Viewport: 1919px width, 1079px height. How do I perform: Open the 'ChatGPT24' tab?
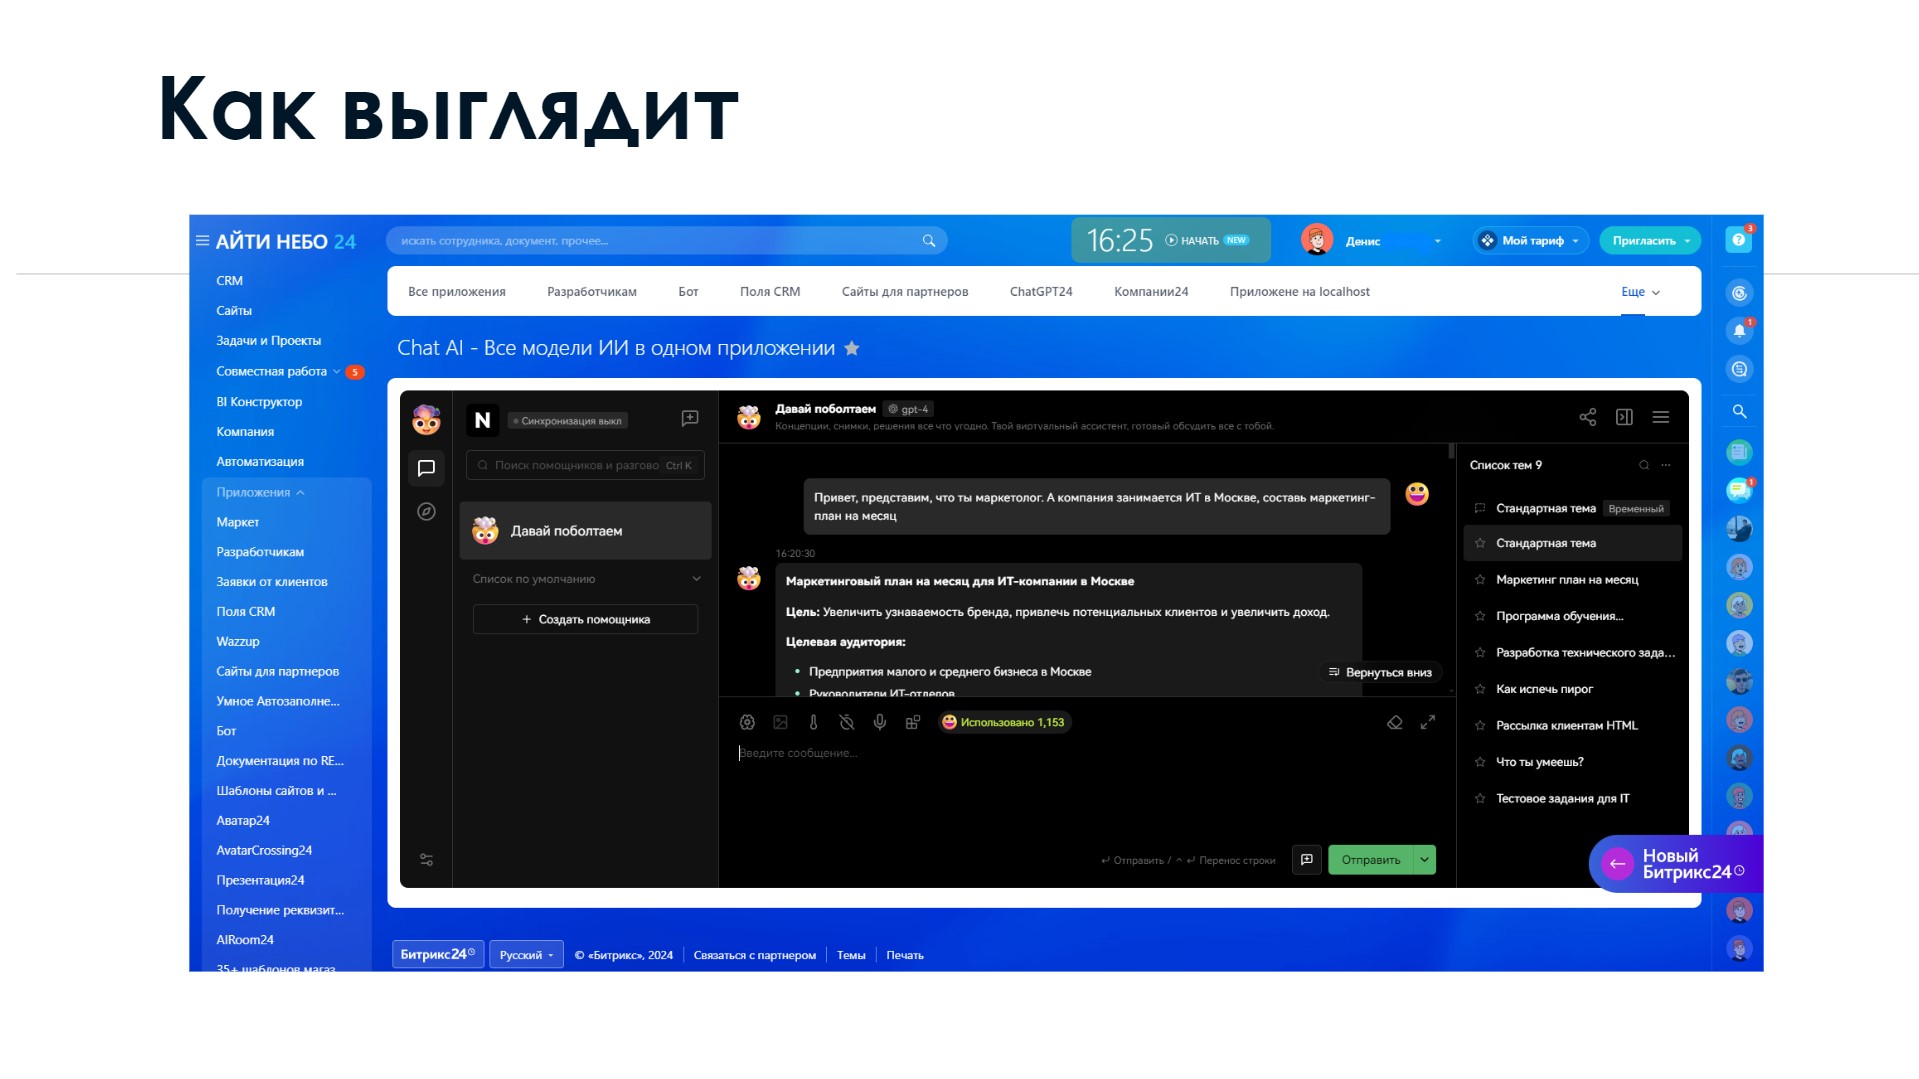1041,292
